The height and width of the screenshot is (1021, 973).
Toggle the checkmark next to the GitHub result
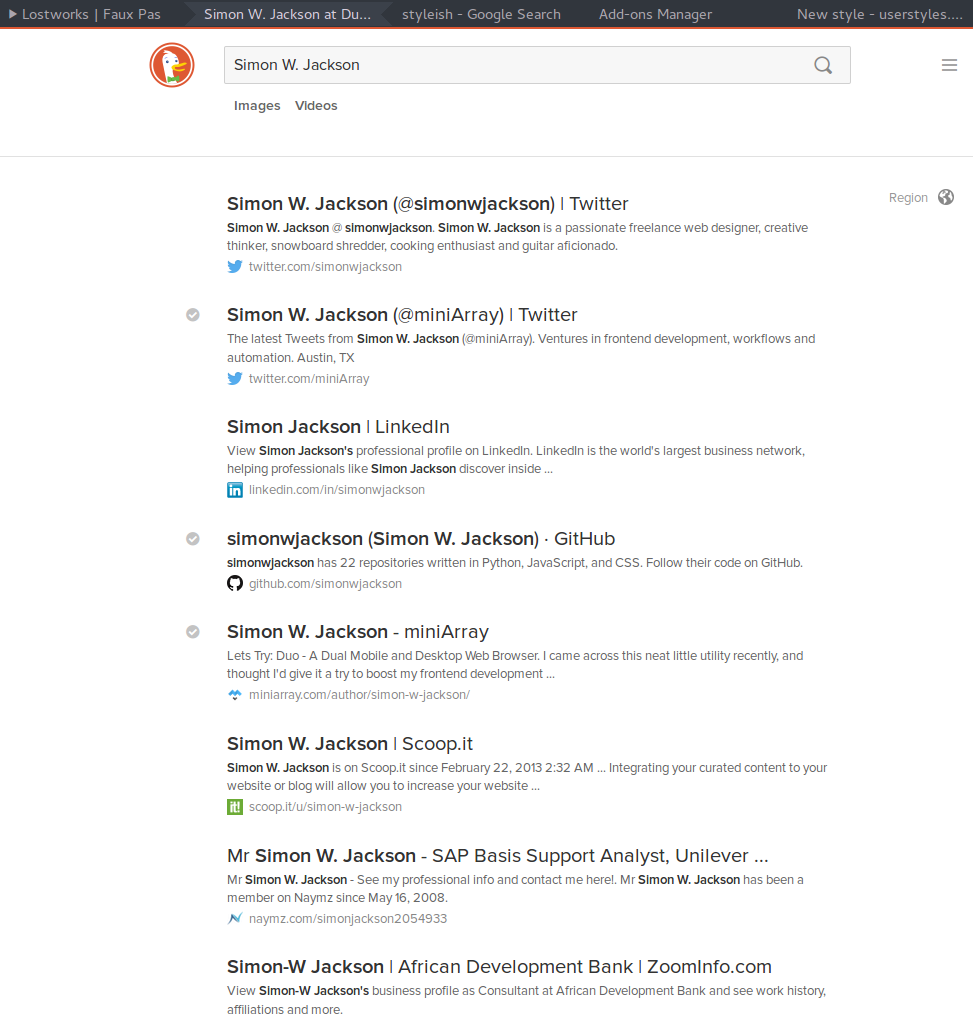tap(192, 538)
